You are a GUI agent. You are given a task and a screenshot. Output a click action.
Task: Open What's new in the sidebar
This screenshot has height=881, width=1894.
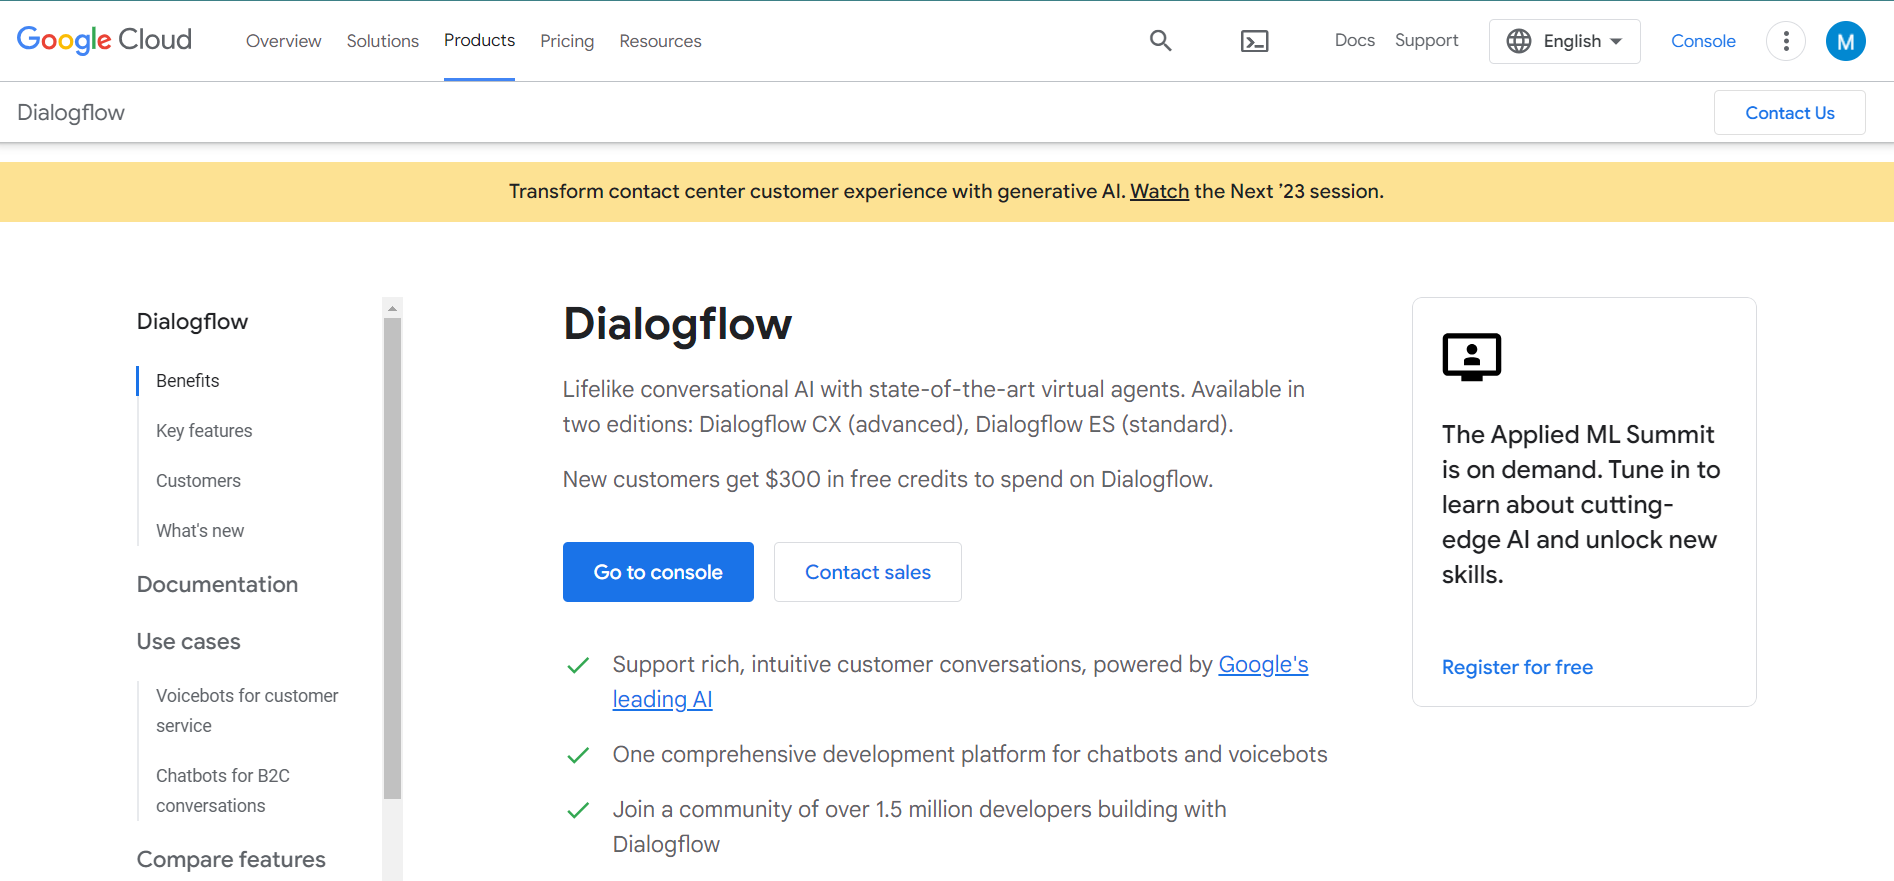pos(200,531)
